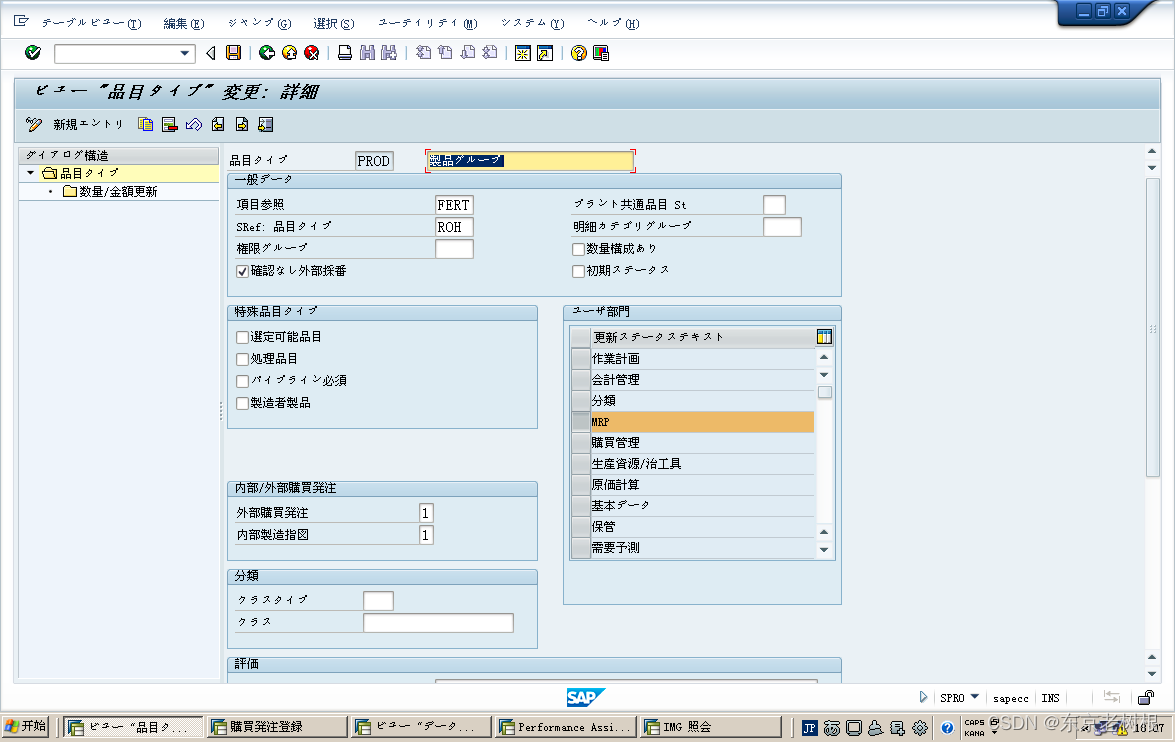
Task: Open the Find (binoculars) icon
Action: click(368, 52)
